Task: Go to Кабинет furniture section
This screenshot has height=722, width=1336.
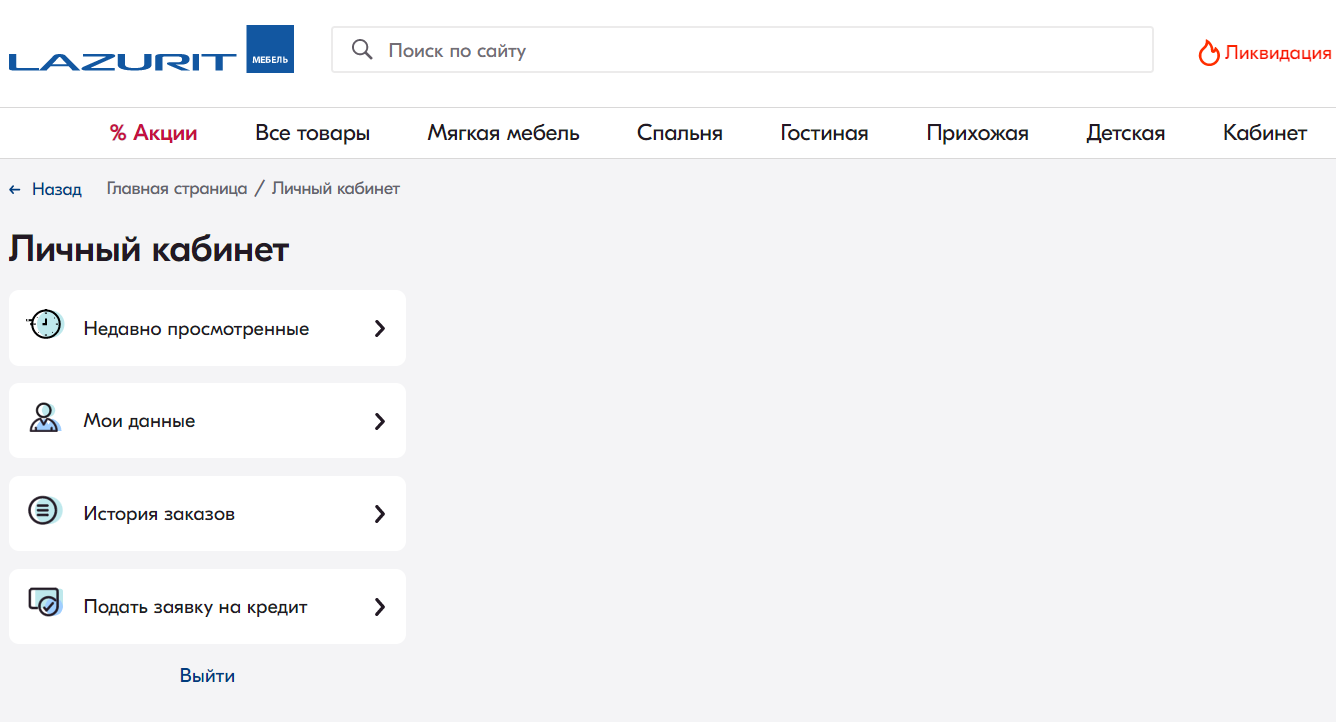Action: [1265, 133]
